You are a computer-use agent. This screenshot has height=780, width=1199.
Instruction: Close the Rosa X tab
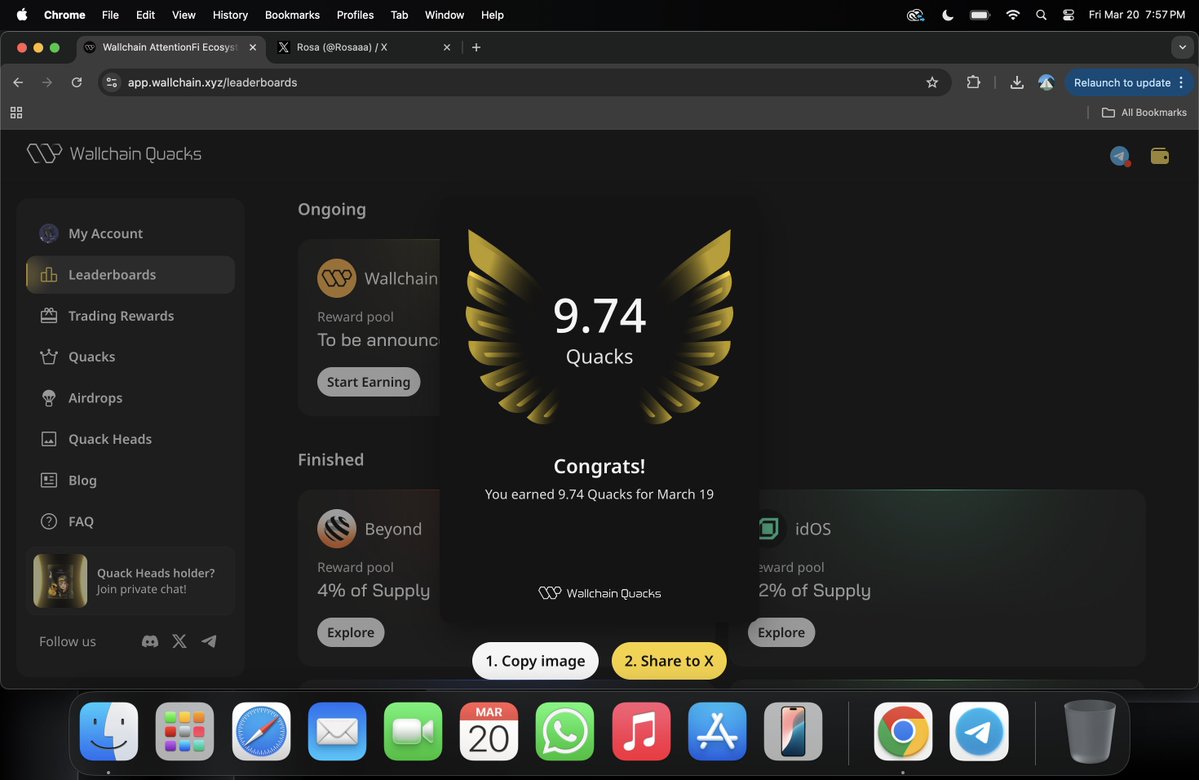pos(447,47)
